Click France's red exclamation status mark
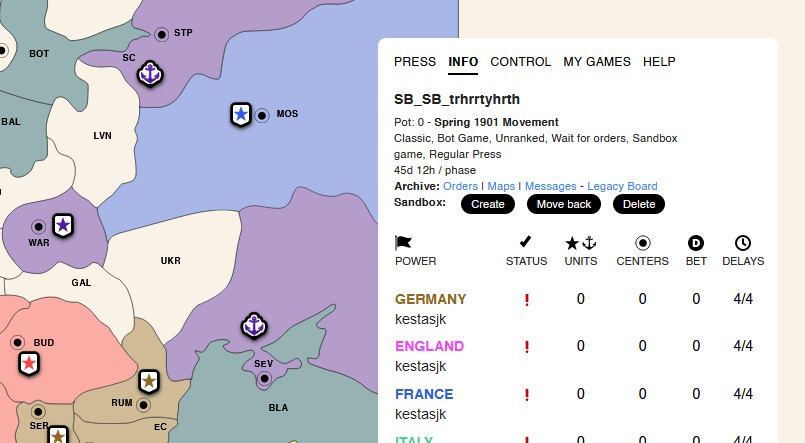Image resolution: width=805 pixels, height=443 pixels. (x=527, y=395)
